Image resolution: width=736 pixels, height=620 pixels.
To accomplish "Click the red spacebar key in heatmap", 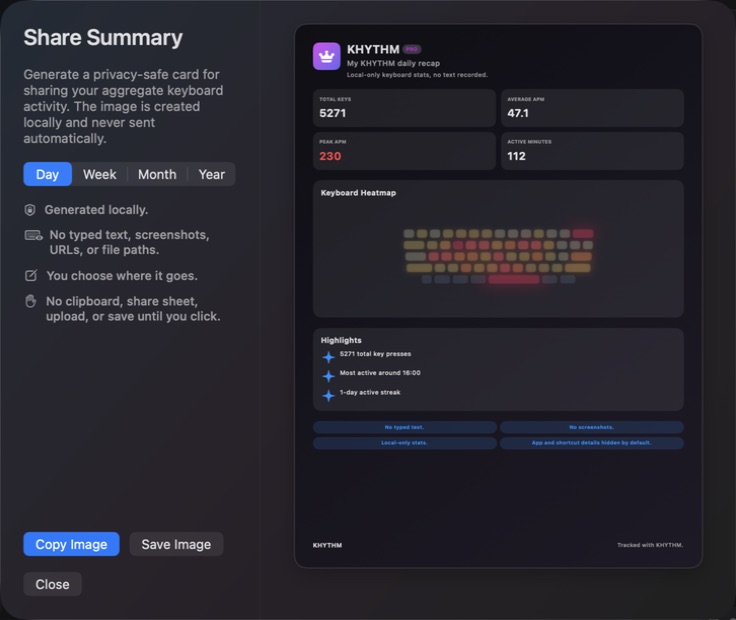I will (x=514, y=280).
